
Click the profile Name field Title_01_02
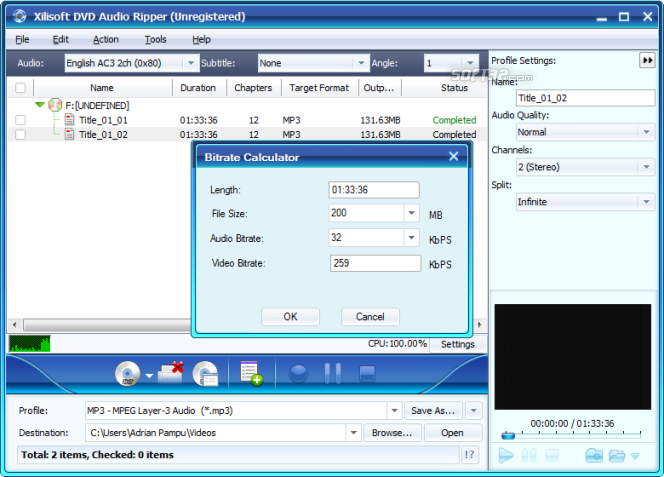tap(585, 98)
